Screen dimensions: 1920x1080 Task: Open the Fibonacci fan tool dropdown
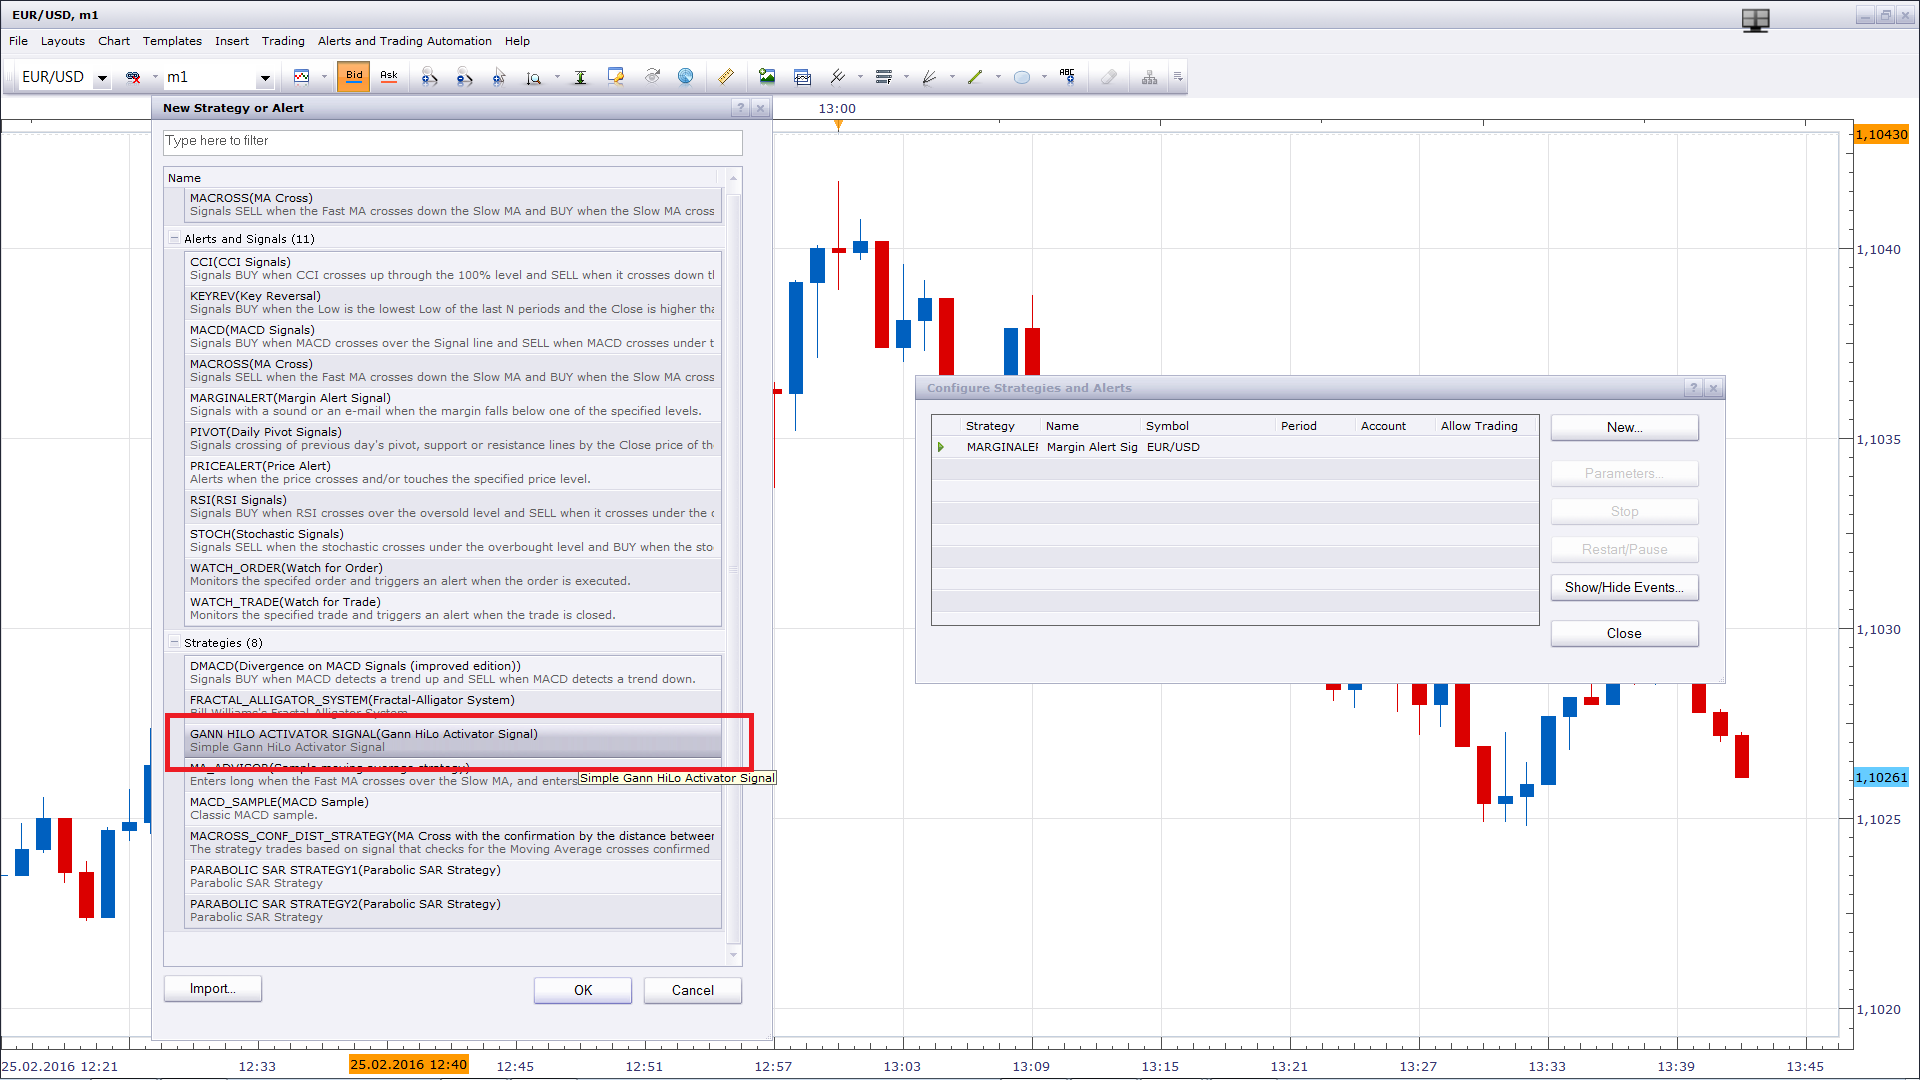pos(952,77)
